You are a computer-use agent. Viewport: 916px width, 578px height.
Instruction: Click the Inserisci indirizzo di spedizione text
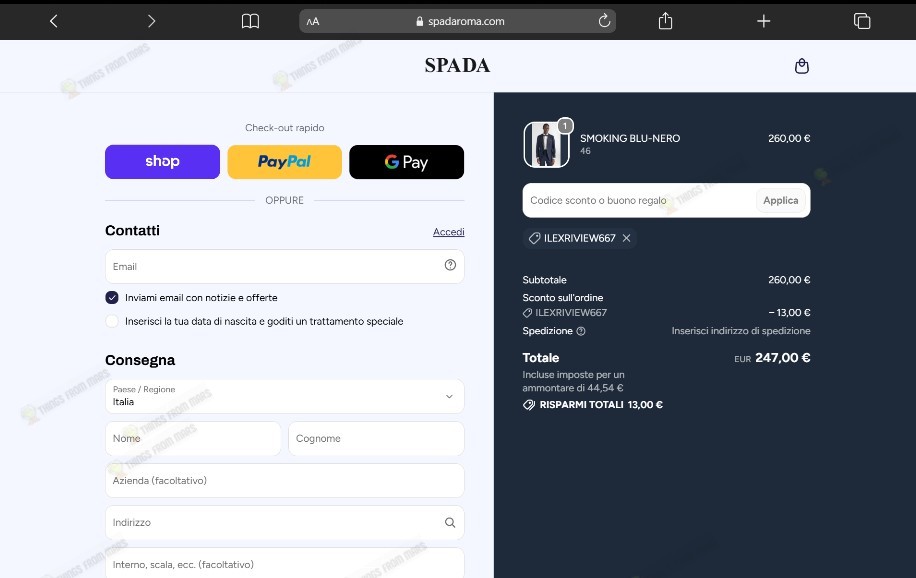[x=741, y=331]
